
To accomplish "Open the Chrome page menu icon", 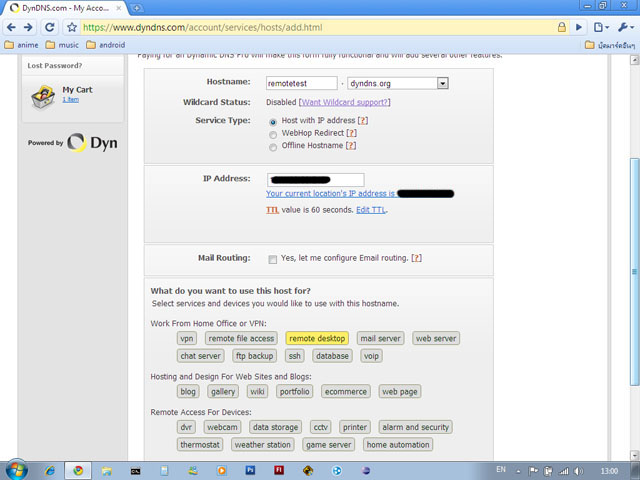I will pos(601,27).
